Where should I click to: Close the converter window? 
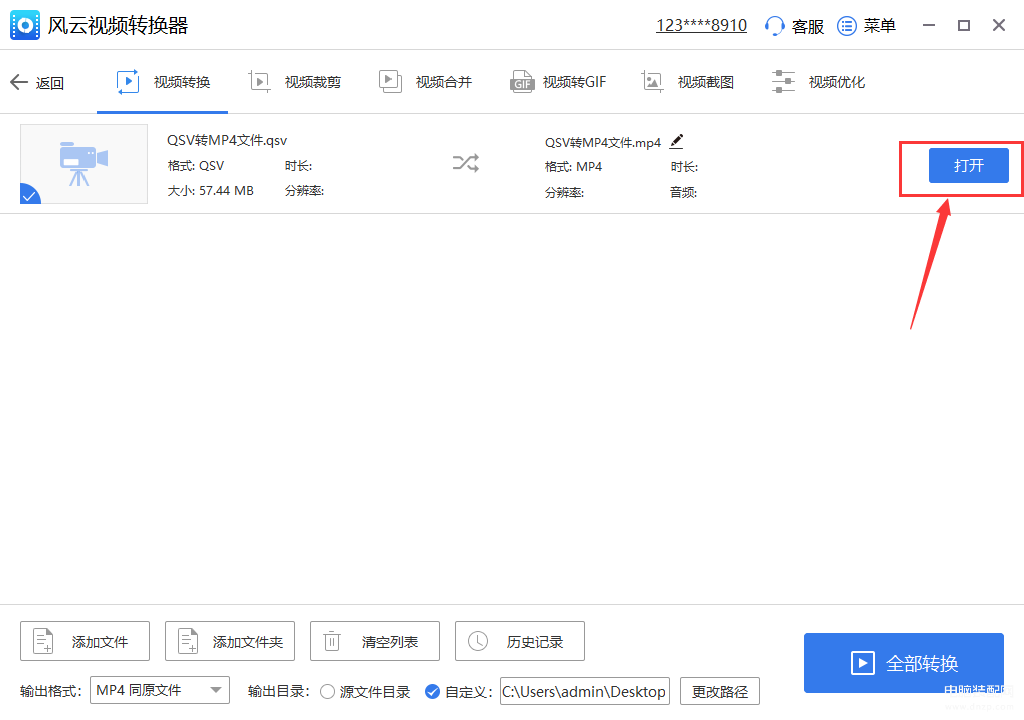999,25
